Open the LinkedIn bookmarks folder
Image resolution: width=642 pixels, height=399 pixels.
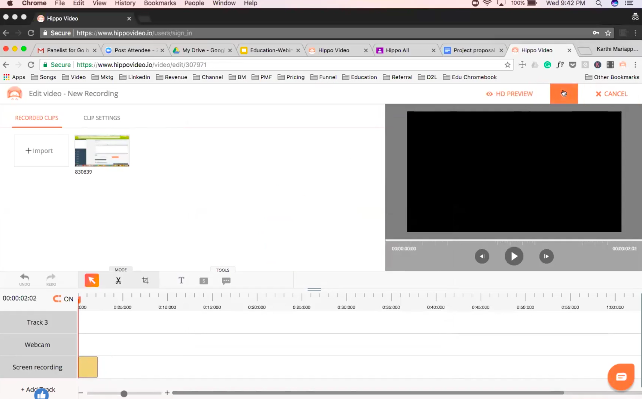135,77
